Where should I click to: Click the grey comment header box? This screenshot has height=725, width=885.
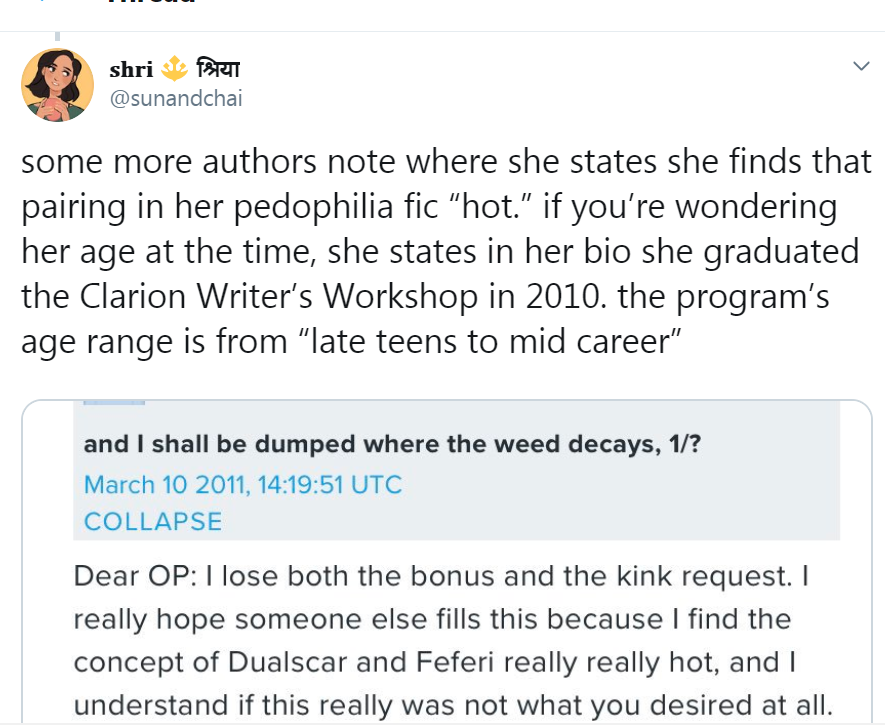point(456,471)
